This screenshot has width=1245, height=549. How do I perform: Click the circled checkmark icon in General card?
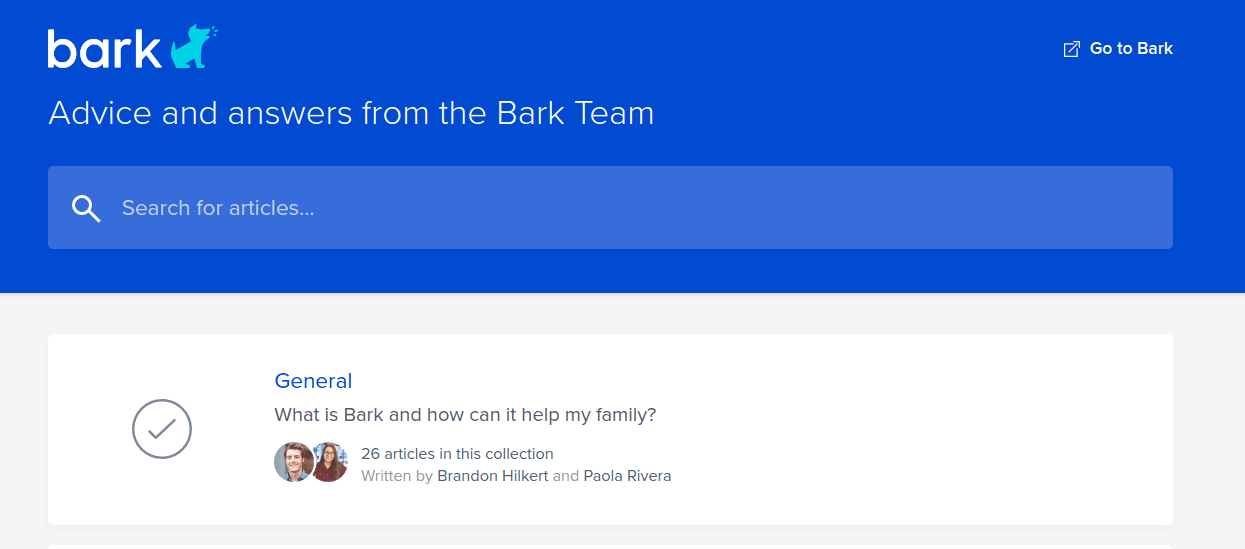coord(162,429)
